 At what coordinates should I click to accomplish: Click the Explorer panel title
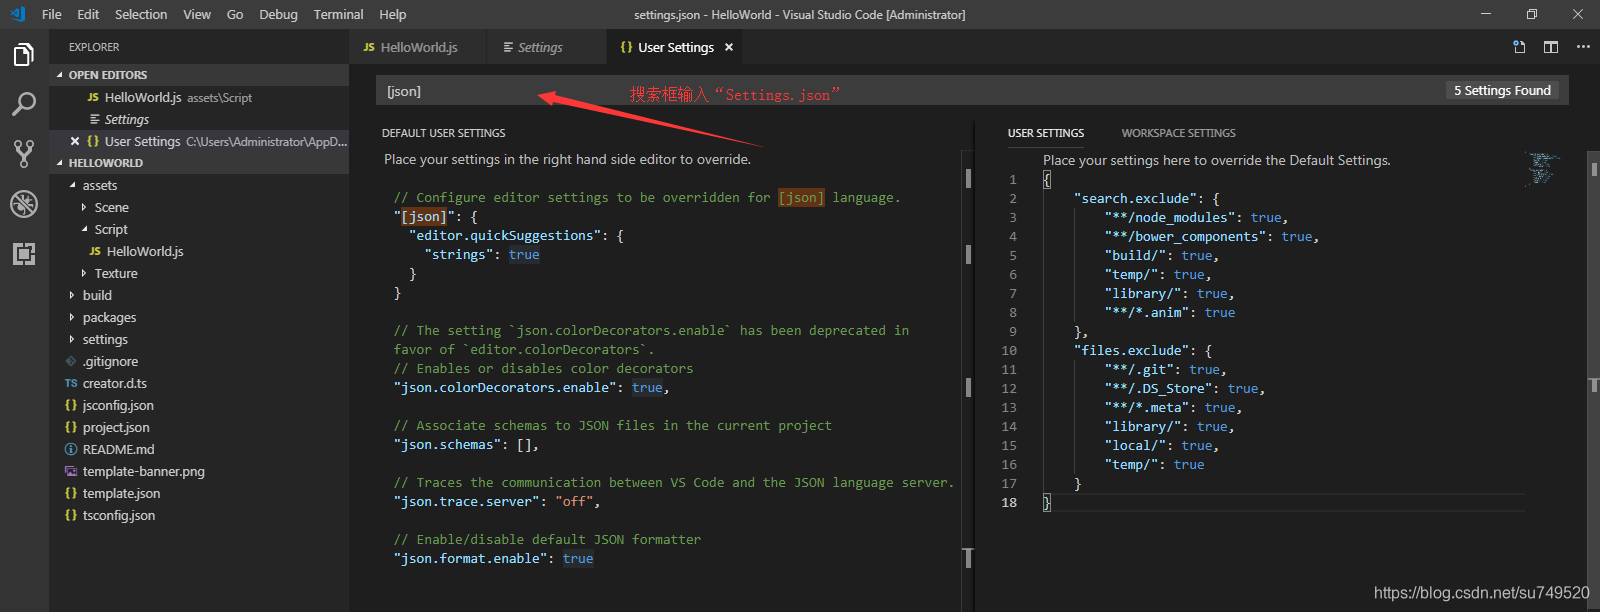tap(94, 47)
